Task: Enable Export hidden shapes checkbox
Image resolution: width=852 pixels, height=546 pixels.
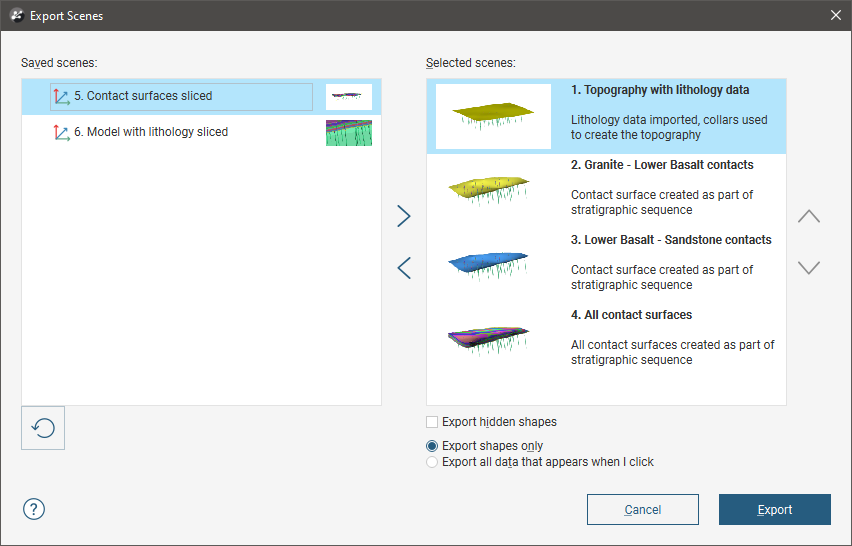Action: point(432,422)
